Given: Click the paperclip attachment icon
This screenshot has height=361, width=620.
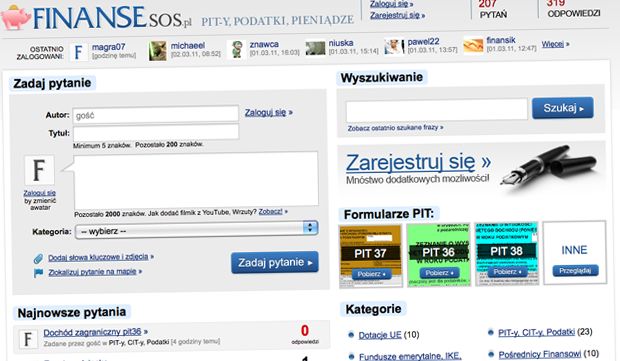Looking at the screenshot, I should [x=38, y=259].
